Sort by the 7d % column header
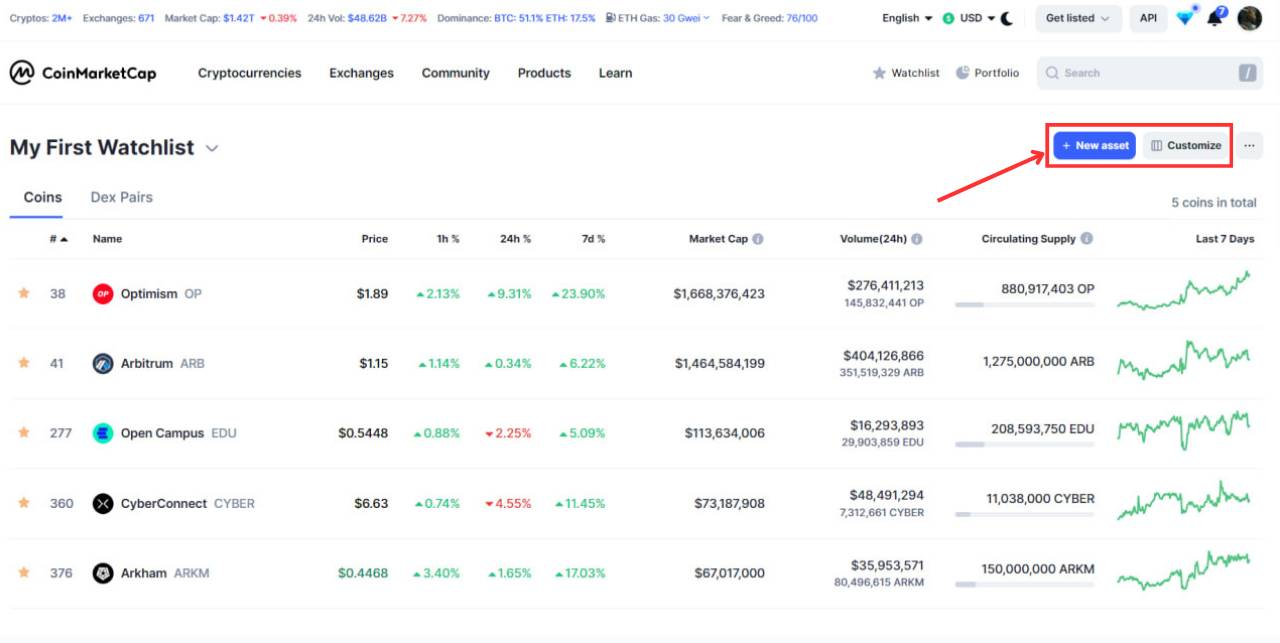 pos(593,239)
